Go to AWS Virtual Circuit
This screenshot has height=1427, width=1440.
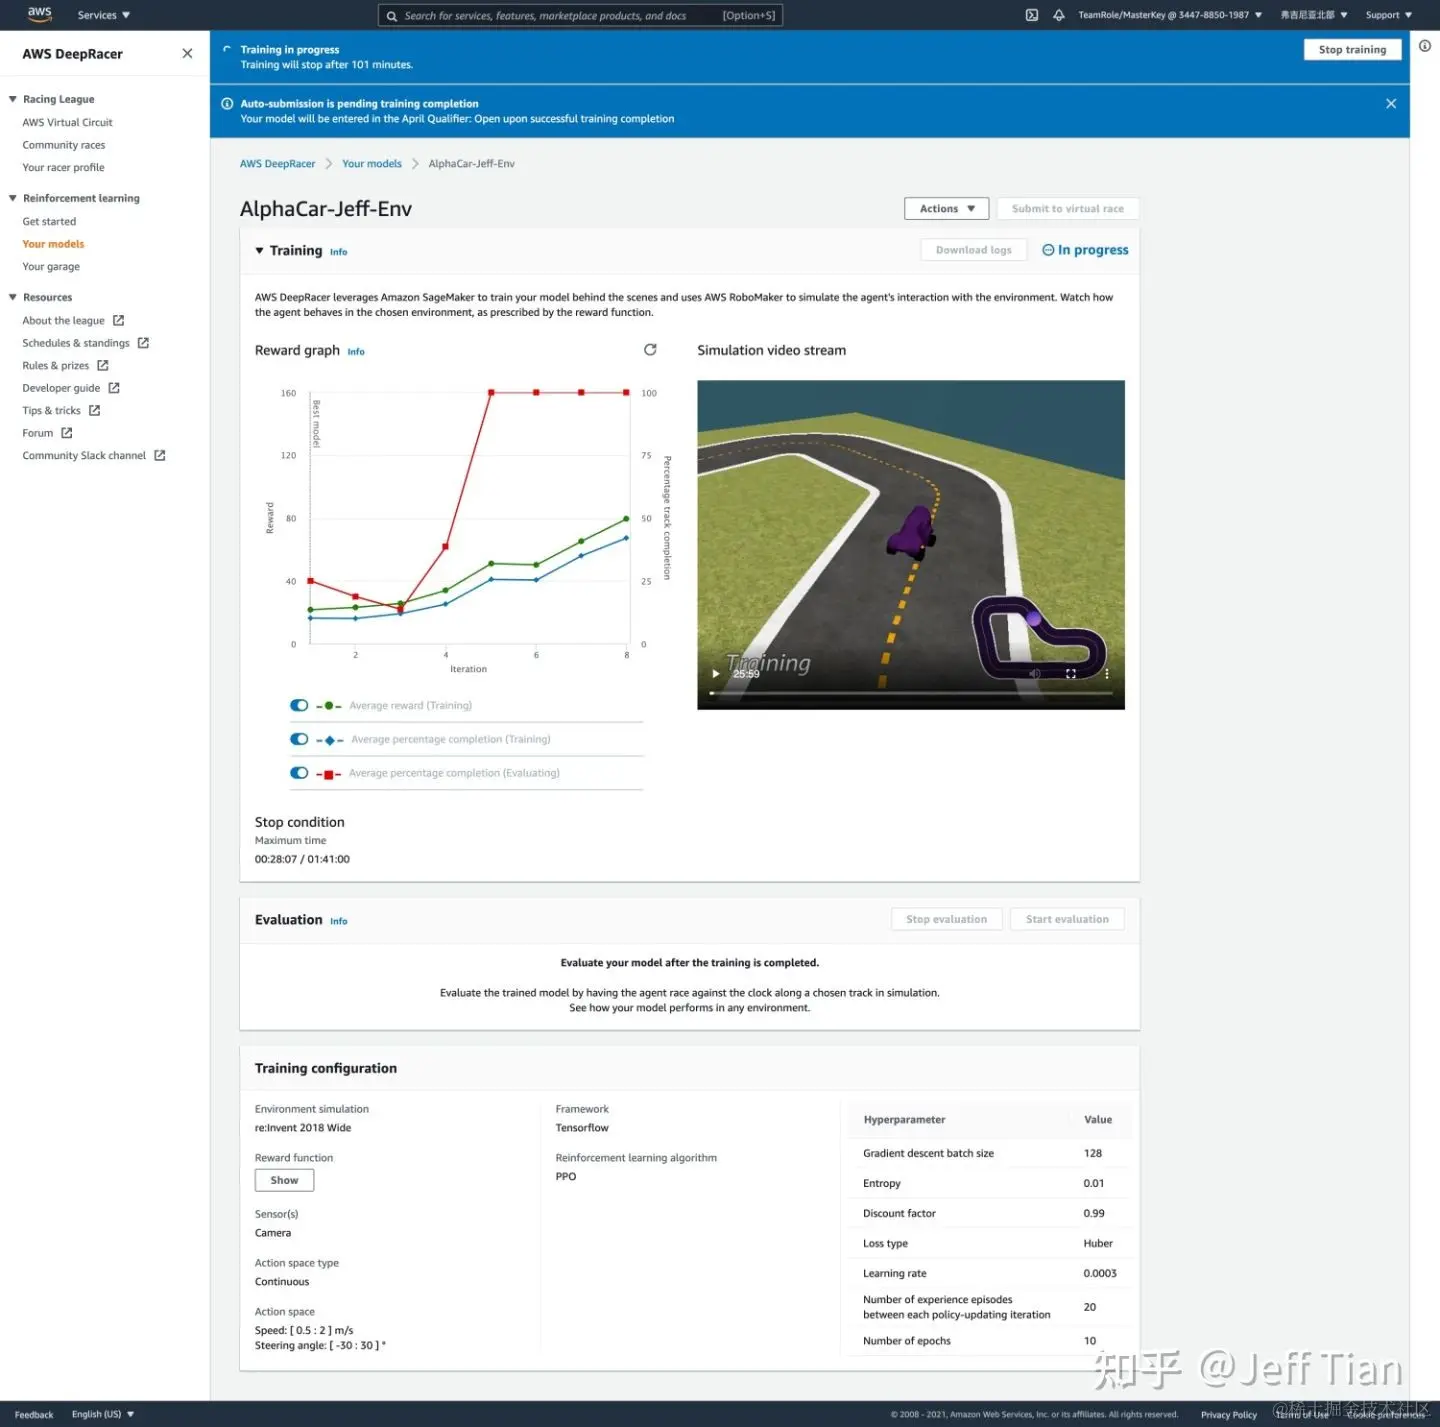[68, 122]
